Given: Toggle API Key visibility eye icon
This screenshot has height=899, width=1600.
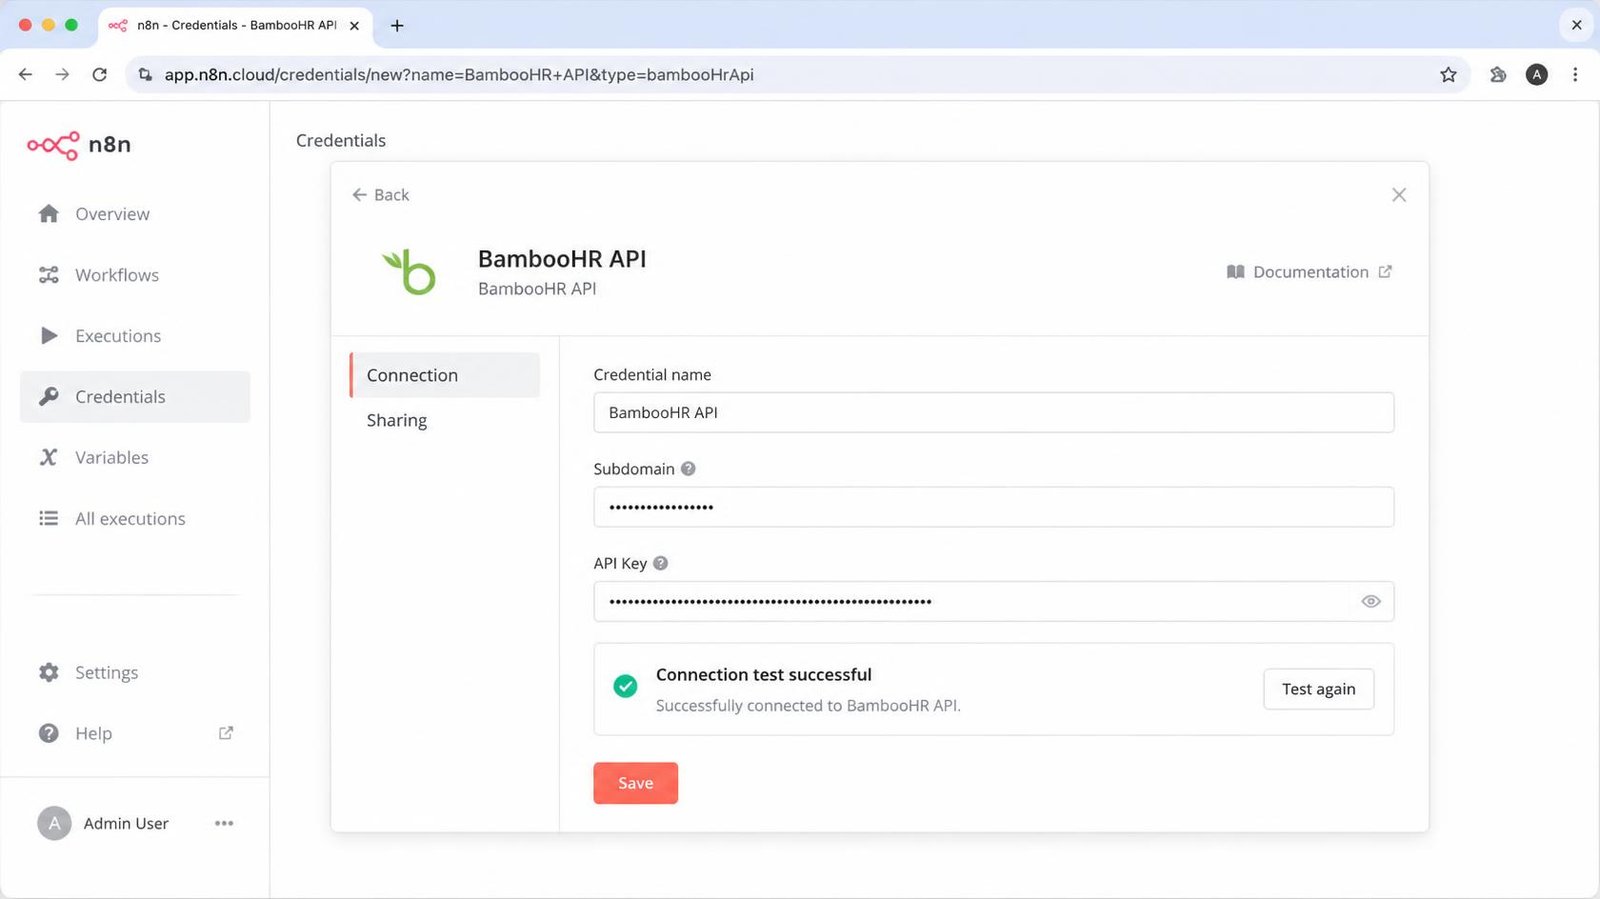Looking at the screenshot, I should click(x=1371, y=601).
